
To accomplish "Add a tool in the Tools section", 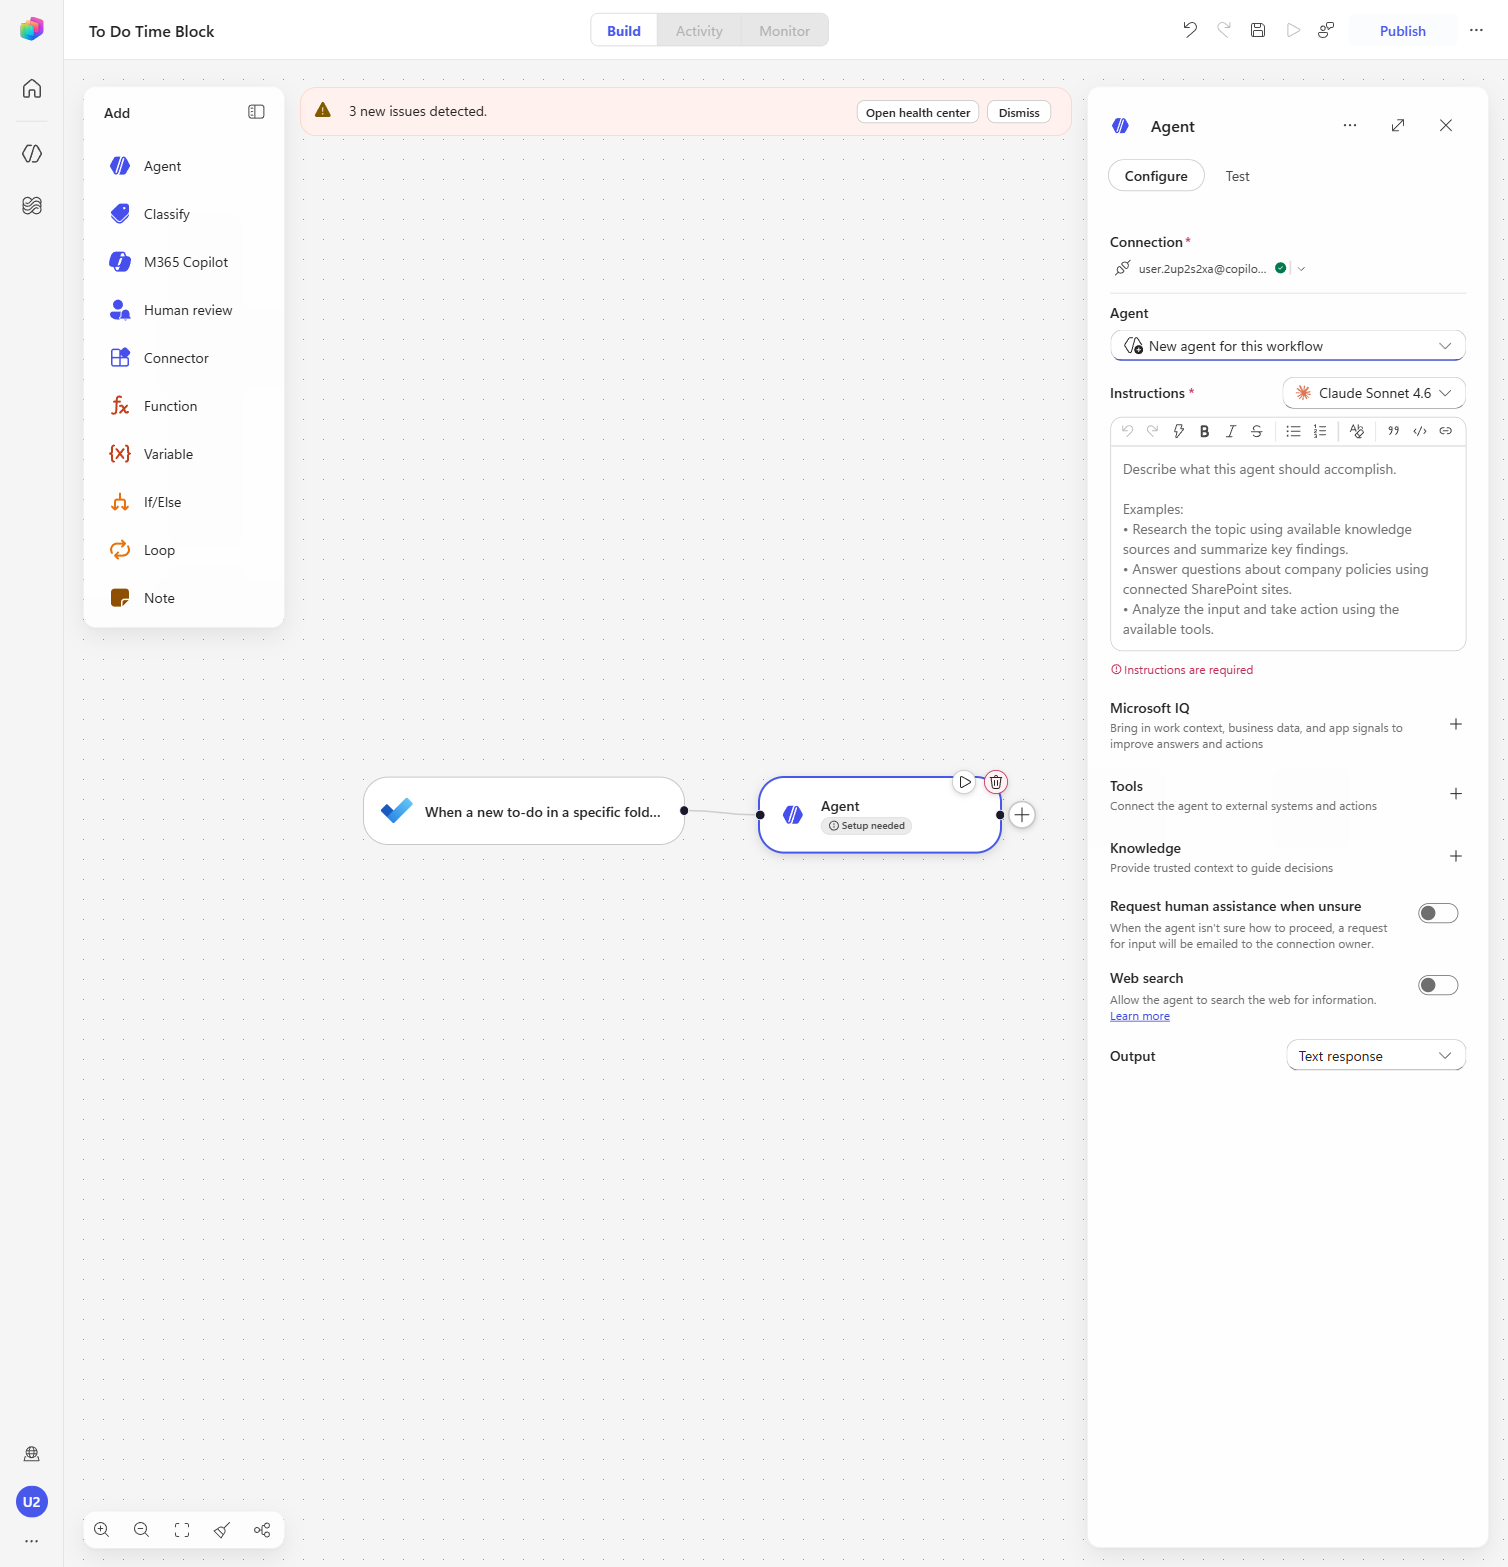I will [1456, 794].
